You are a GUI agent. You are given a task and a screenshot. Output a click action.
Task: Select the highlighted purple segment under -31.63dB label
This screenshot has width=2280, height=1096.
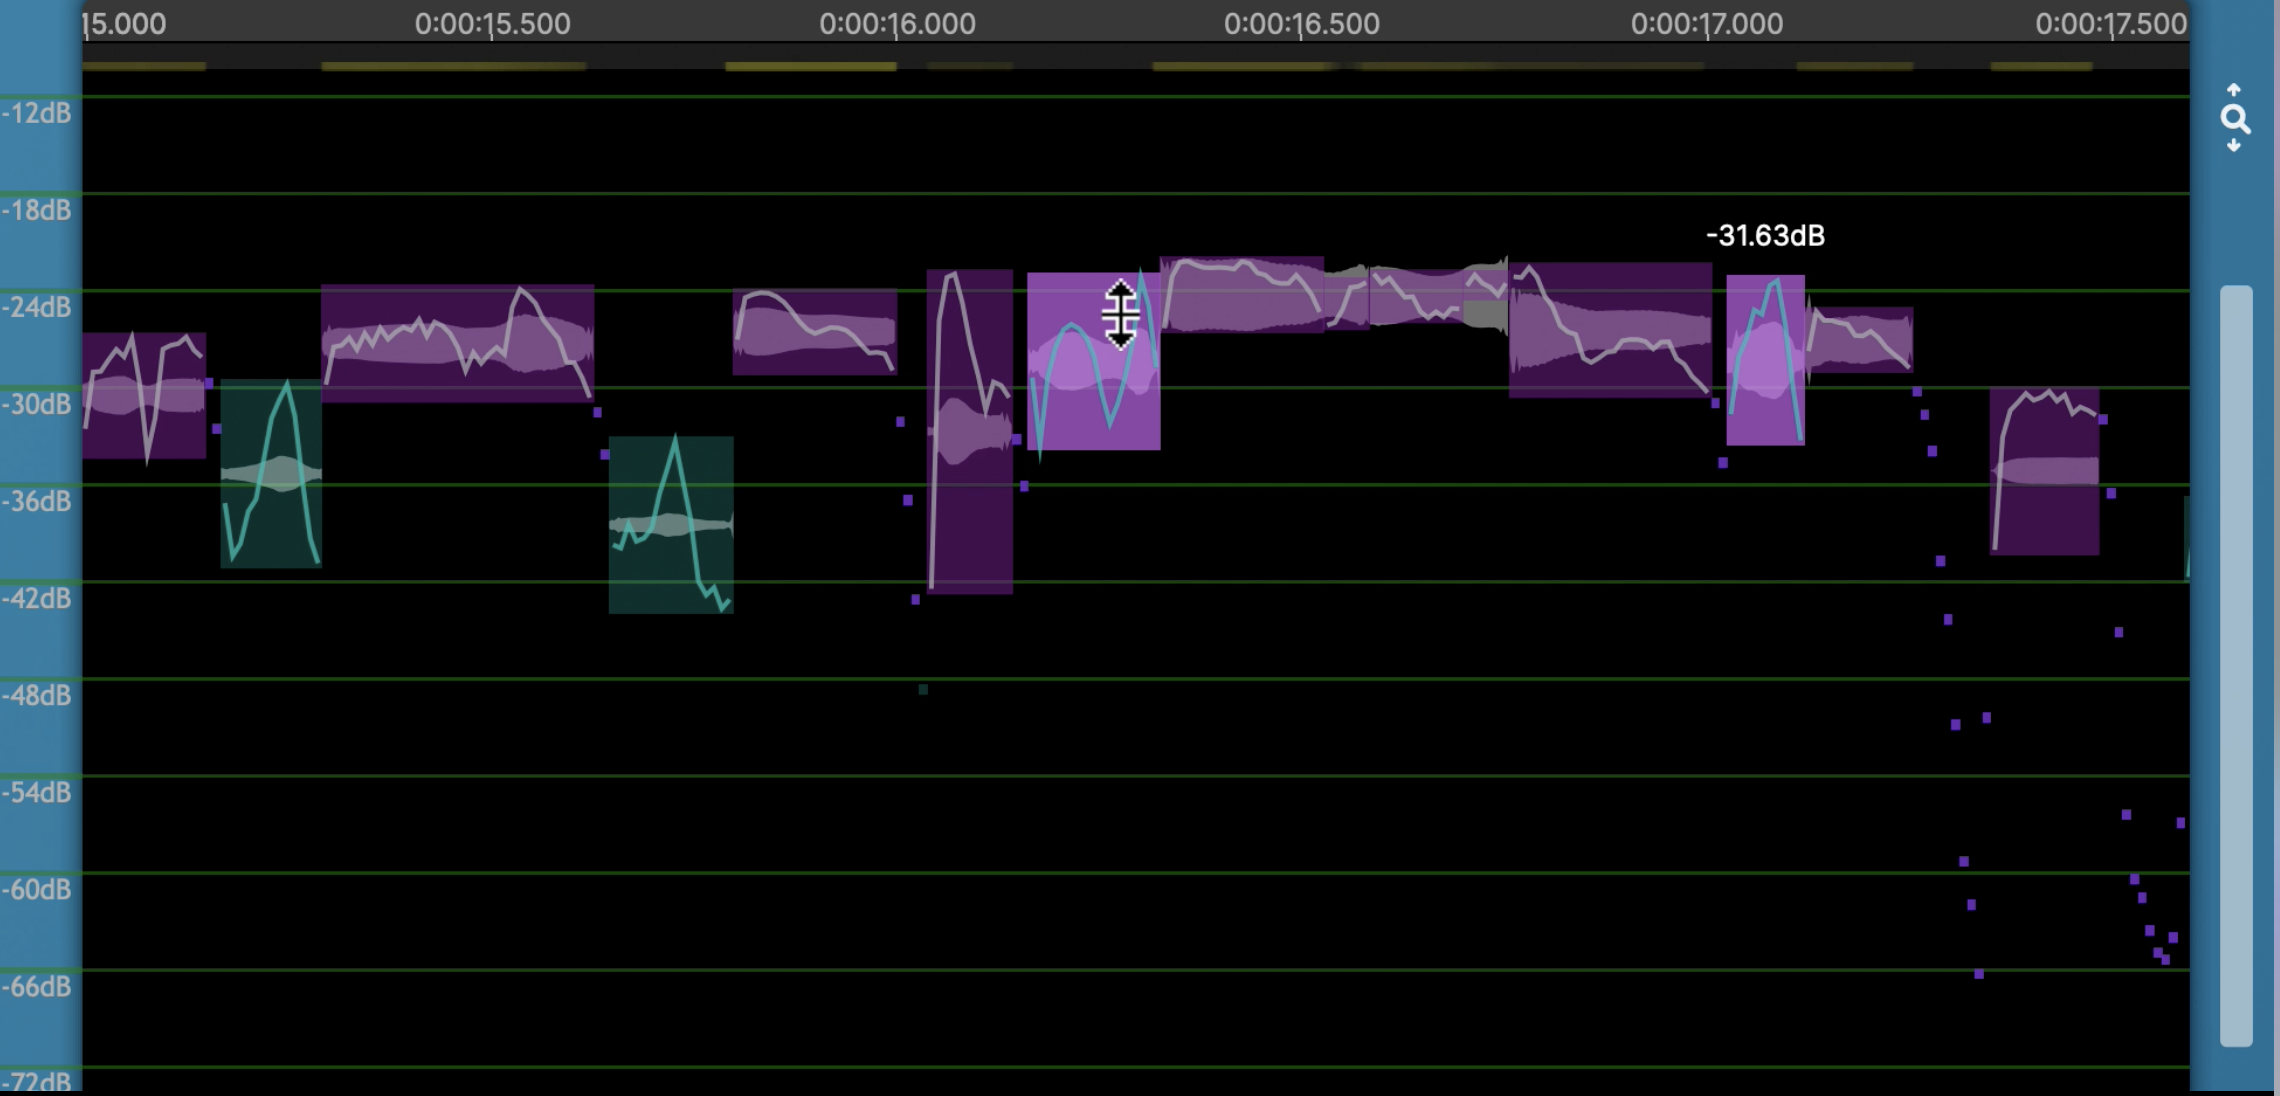pyautogui.click(x=1765, y=360)
